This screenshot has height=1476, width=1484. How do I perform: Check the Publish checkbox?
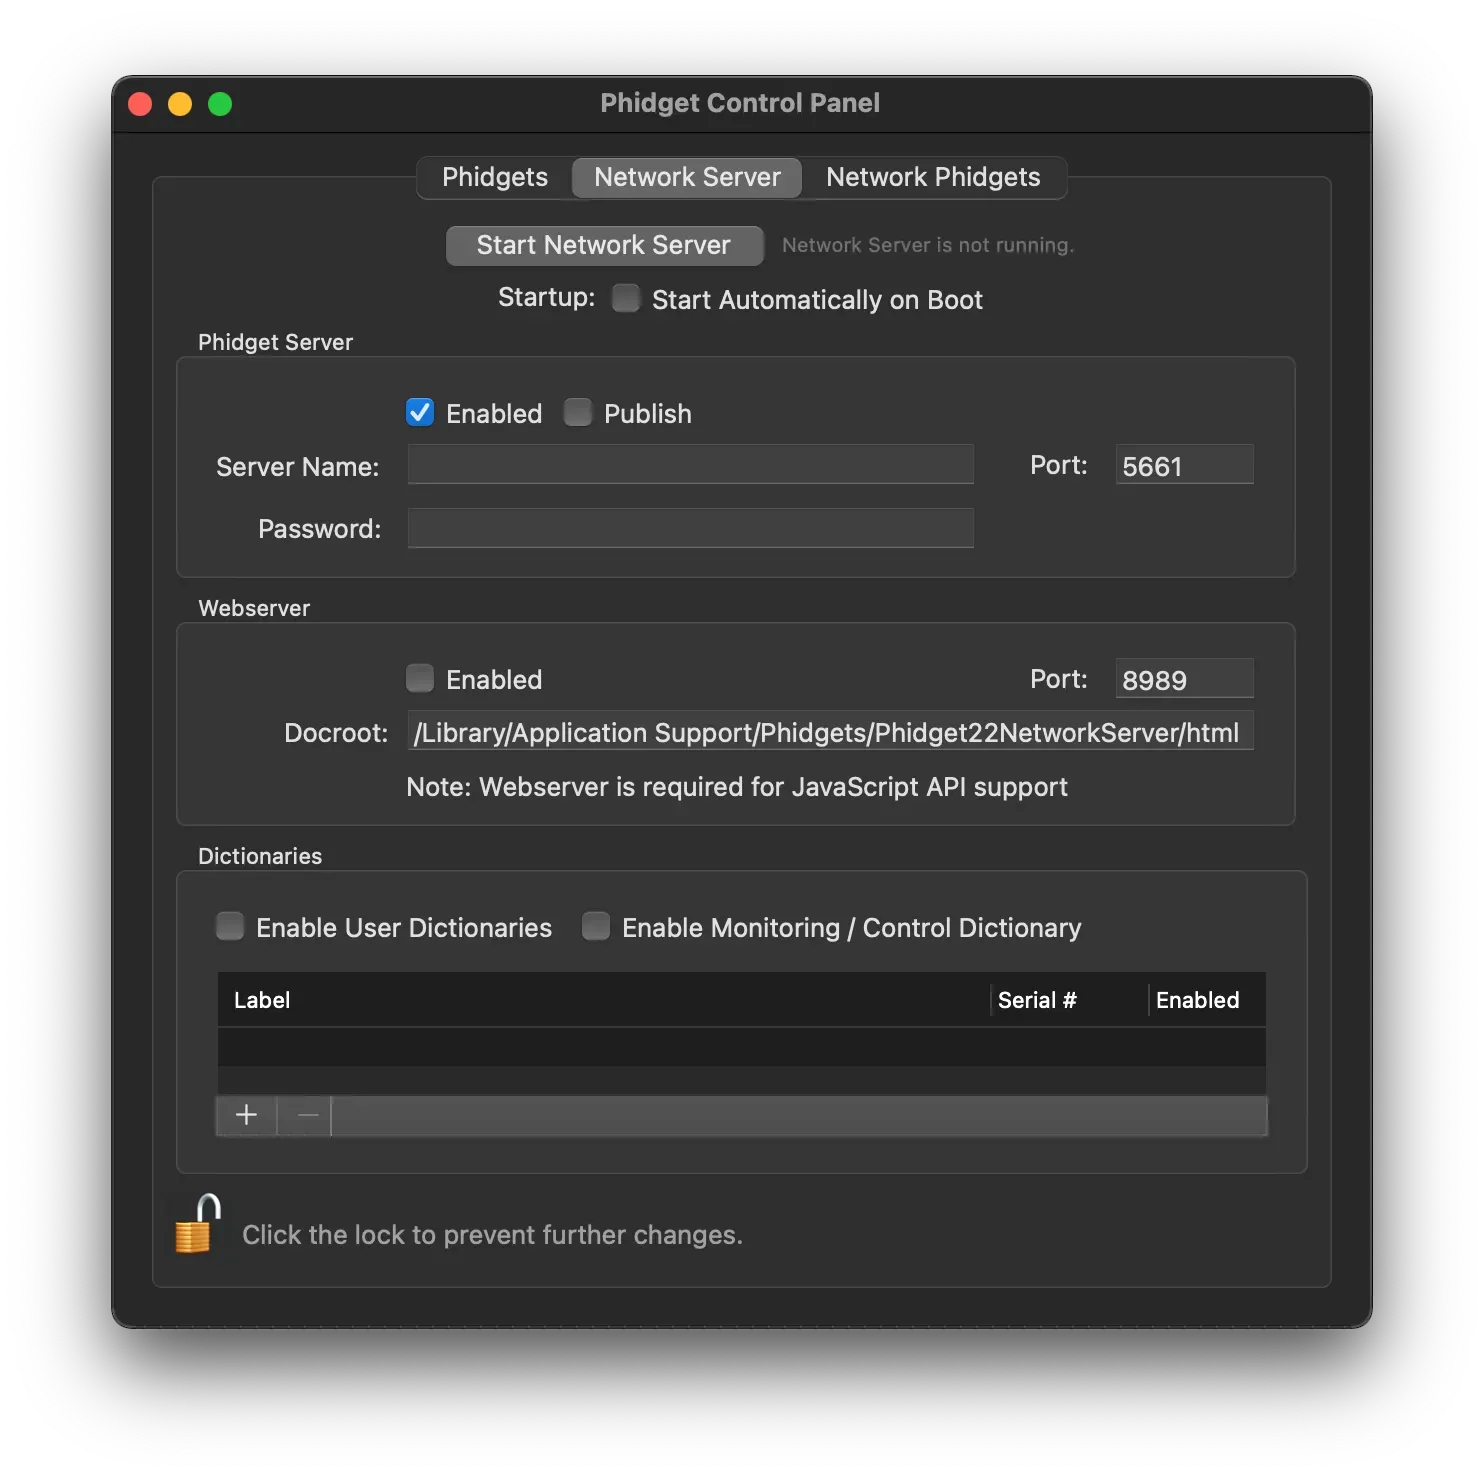578,412
